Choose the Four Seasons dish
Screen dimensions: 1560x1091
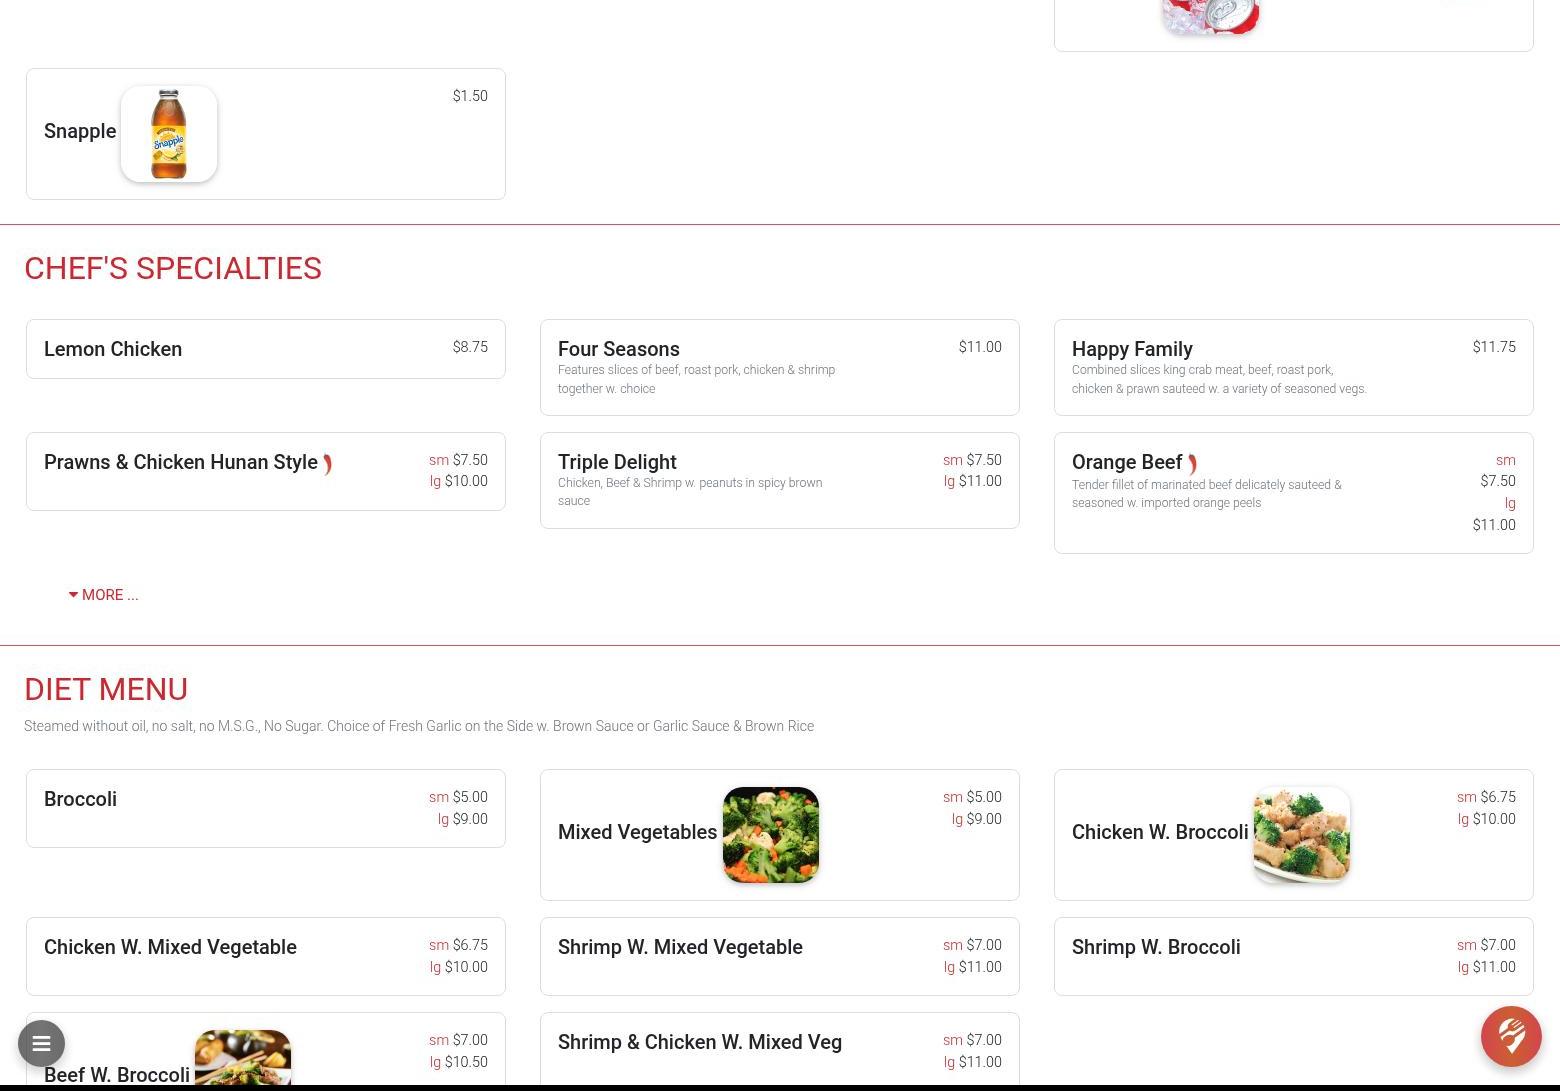[780, 367]
